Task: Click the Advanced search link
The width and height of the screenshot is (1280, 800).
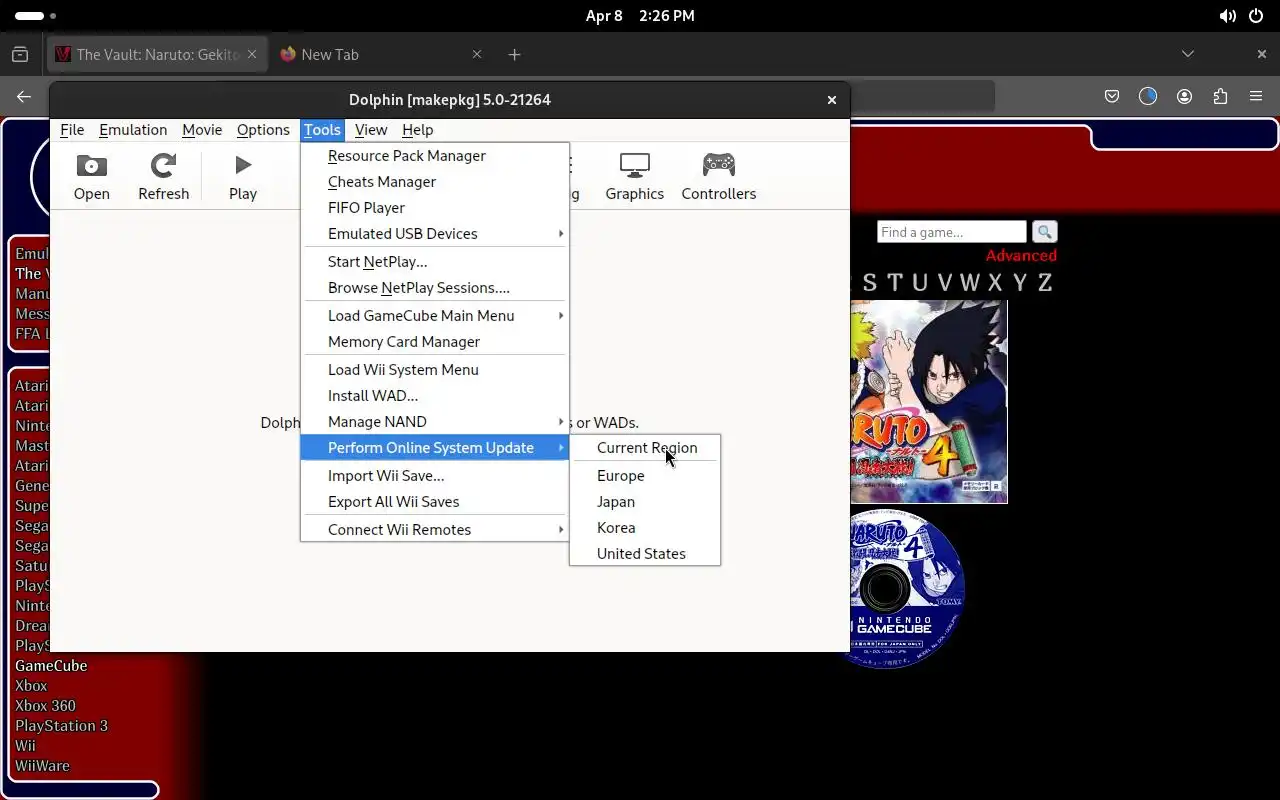Action: pos(1021,256)
